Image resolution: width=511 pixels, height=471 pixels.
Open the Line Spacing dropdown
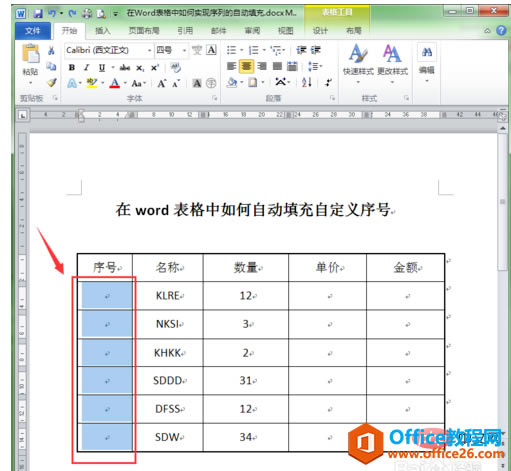[x=315, y=66]
